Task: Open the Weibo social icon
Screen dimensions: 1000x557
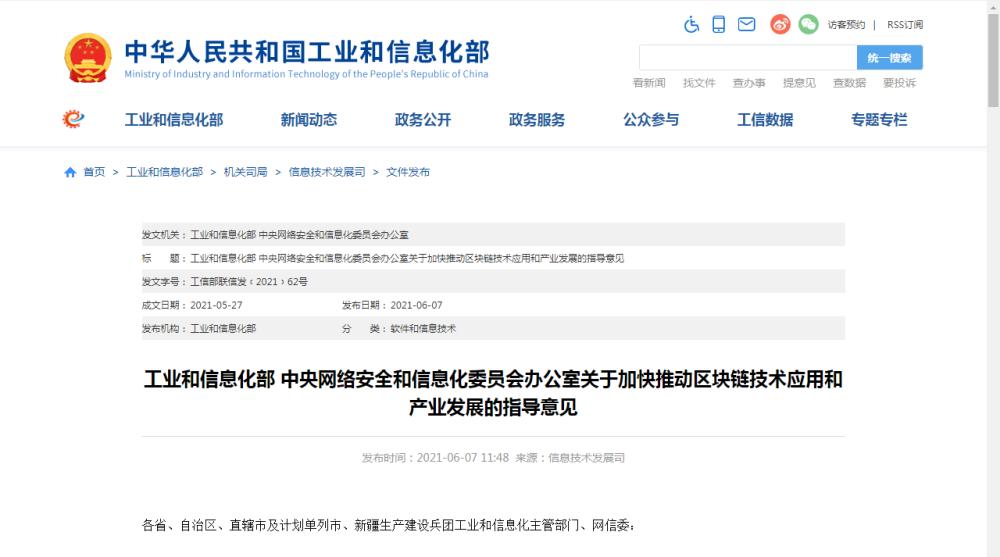Action: point(780,25)
